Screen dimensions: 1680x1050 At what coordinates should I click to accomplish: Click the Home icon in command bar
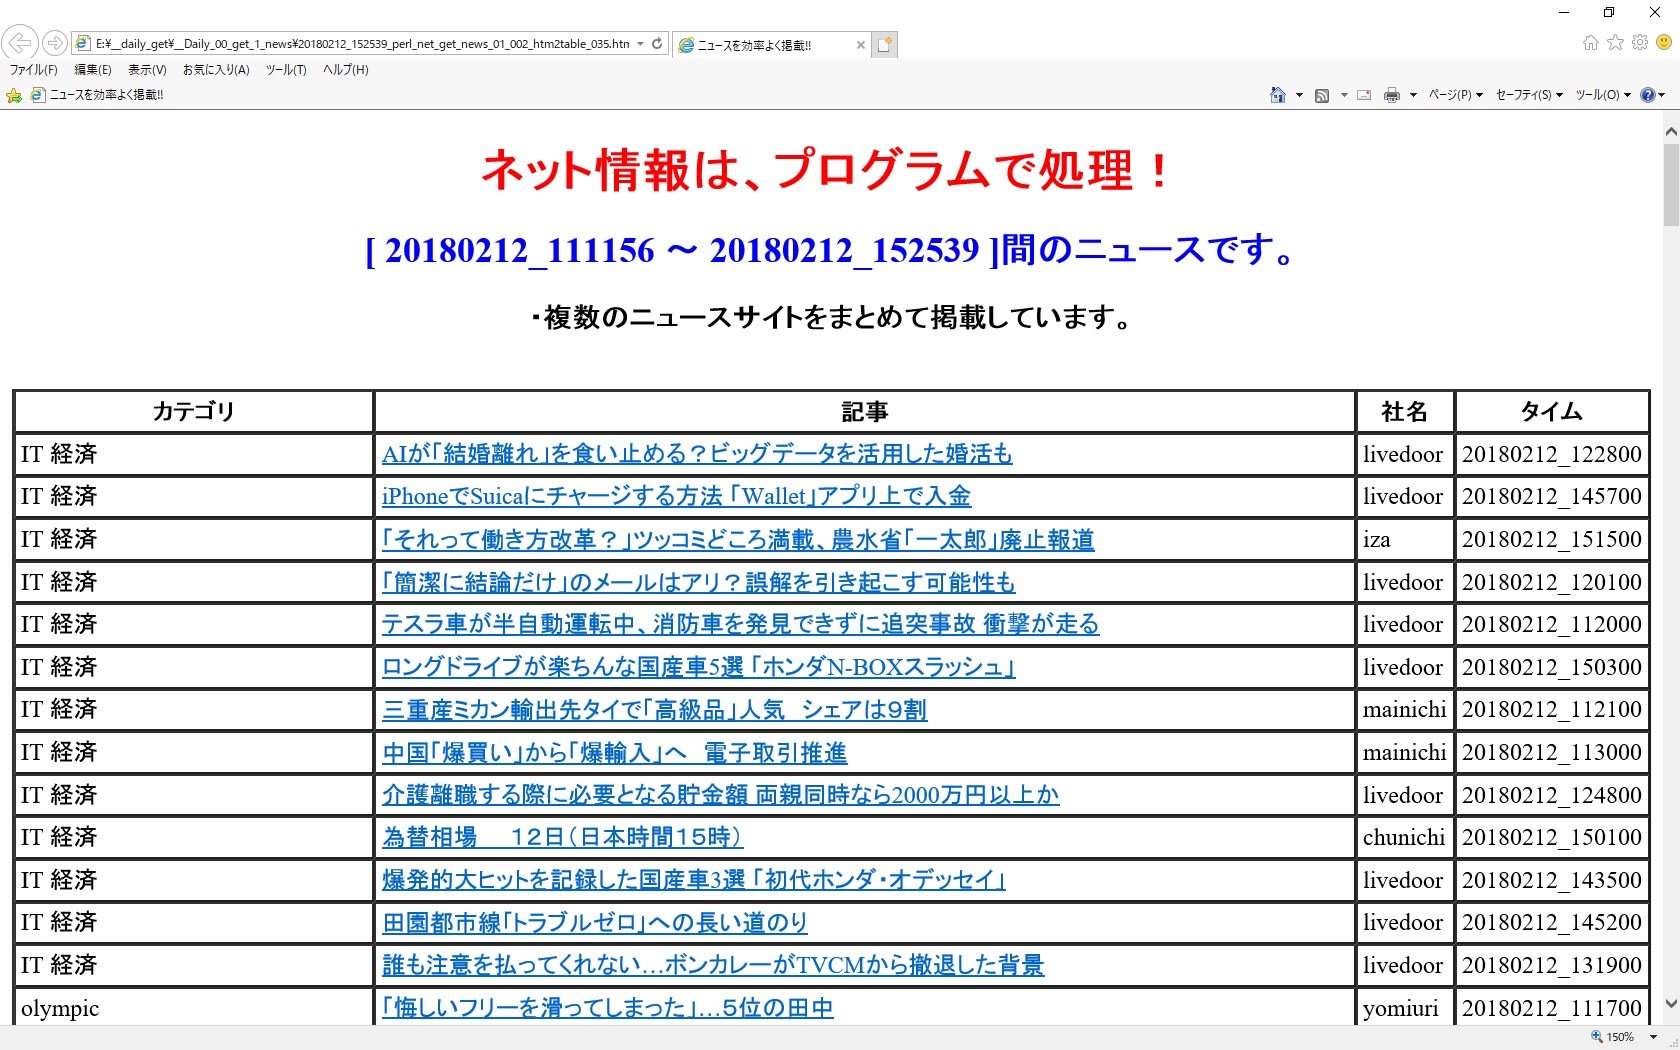(1278, 95)
